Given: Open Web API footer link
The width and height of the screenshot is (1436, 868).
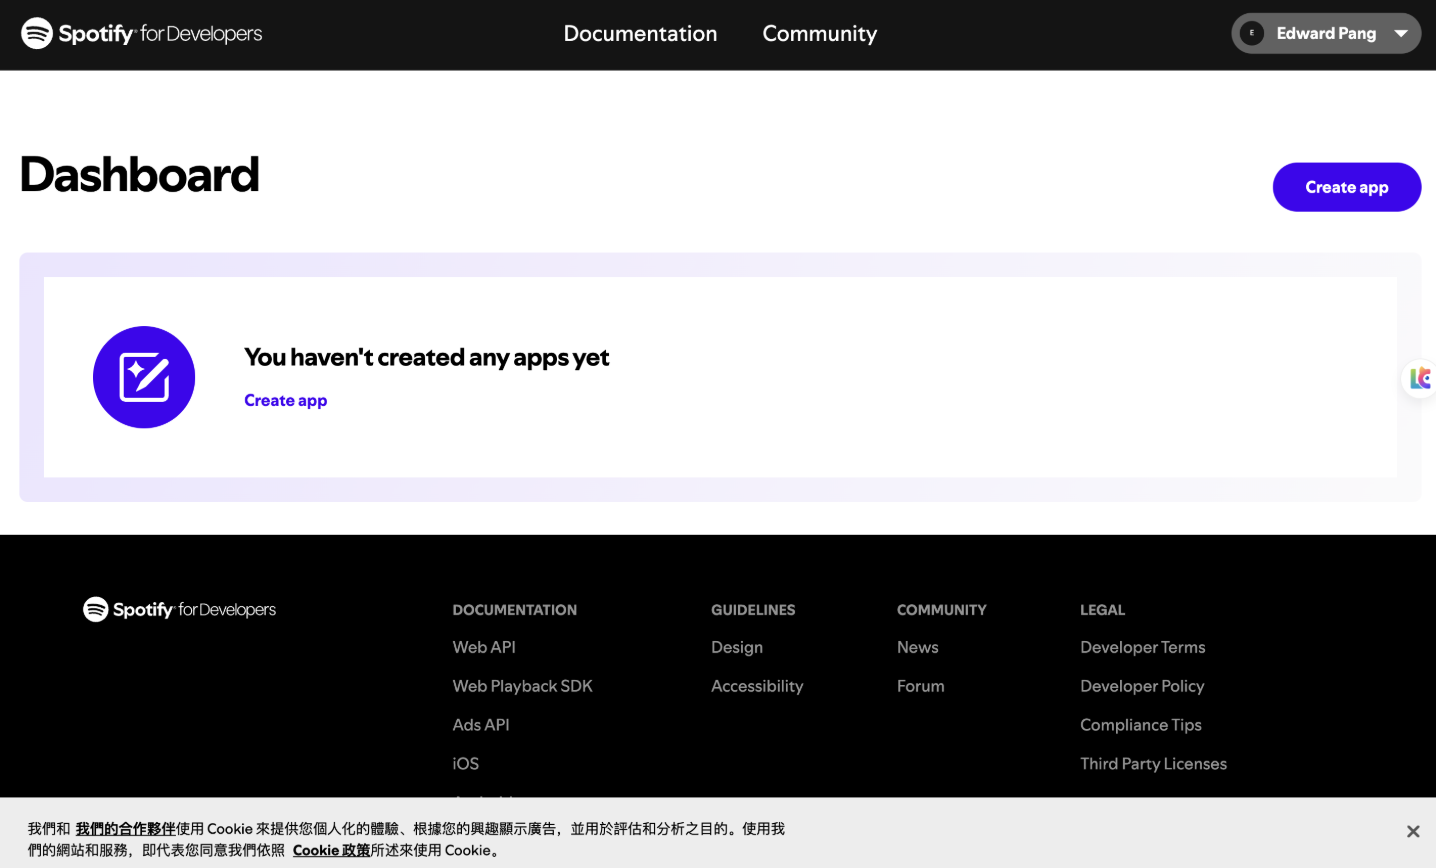Looking at the screenshot, I should coord(484,647).
